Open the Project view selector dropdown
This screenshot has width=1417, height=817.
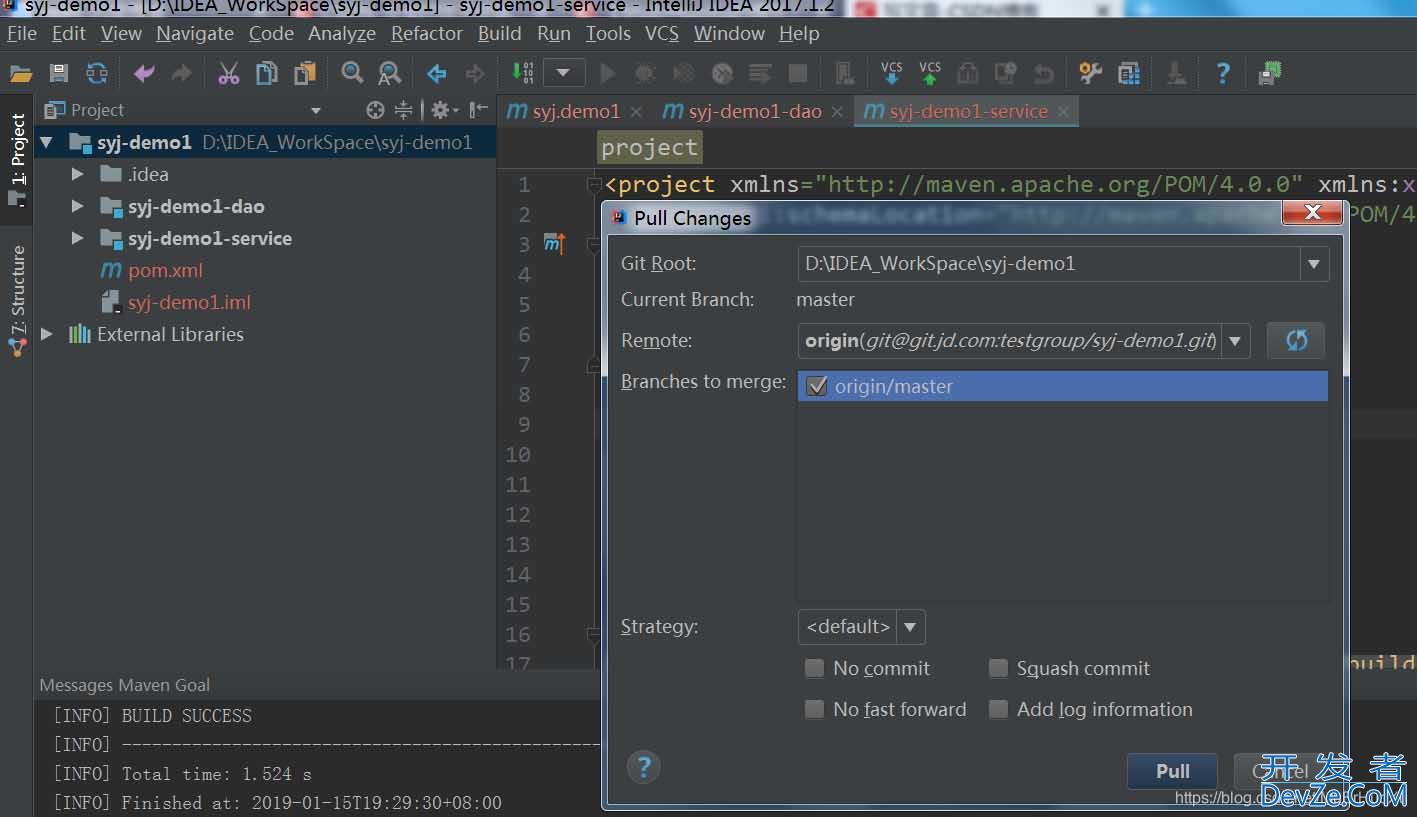click(316, 110)
